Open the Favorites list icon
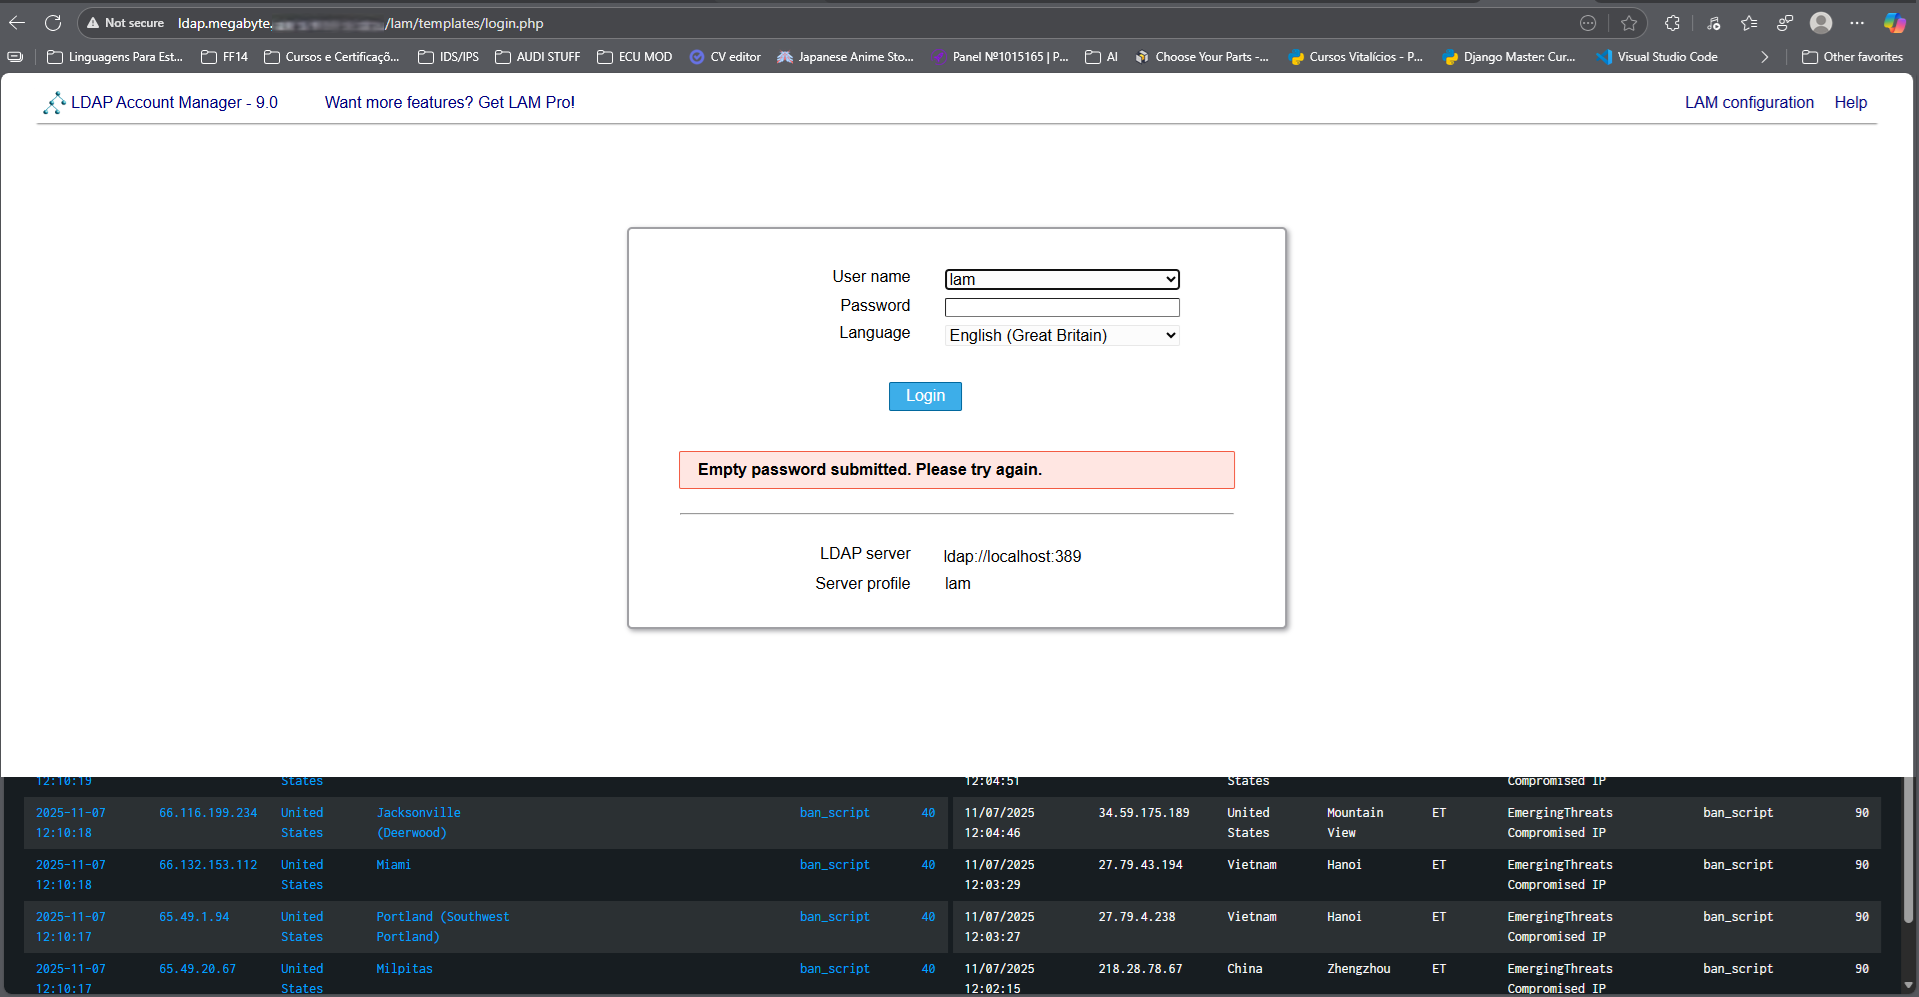This screenshot has width=1919, height=997. (x=1749, y=23)
